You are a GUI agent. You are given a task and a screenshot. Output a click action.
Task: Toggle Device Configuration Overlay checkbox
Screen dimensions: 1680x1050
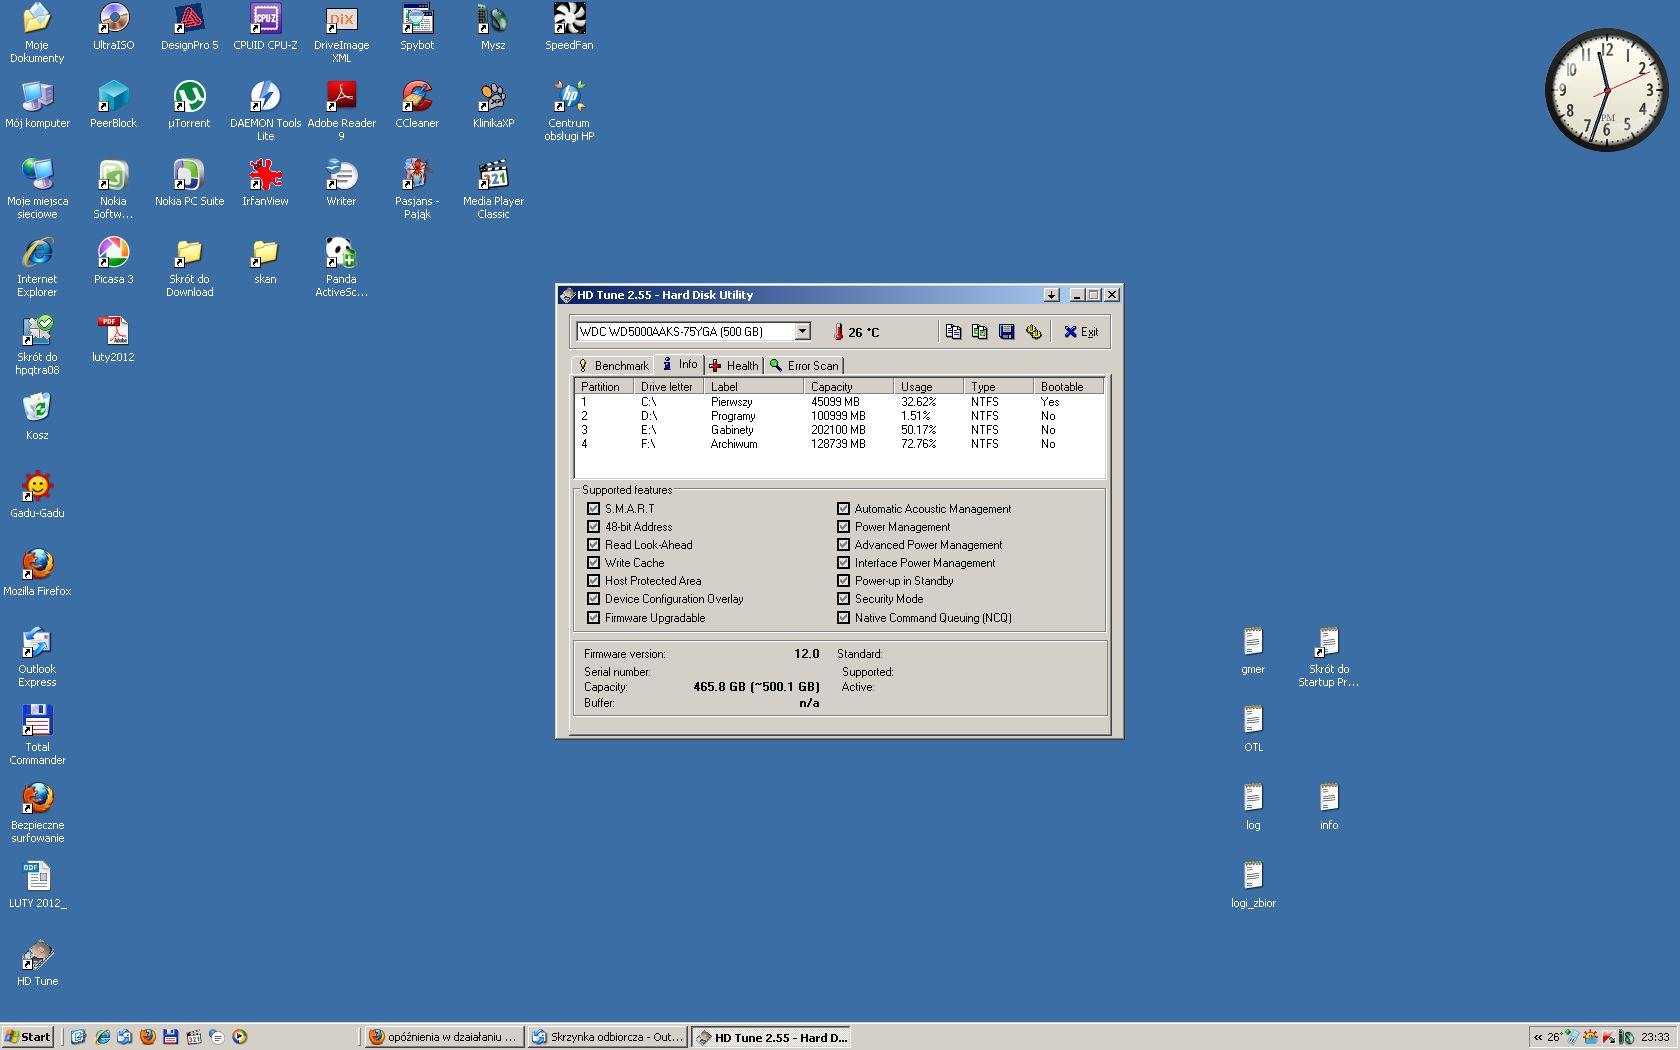point(593,598)
